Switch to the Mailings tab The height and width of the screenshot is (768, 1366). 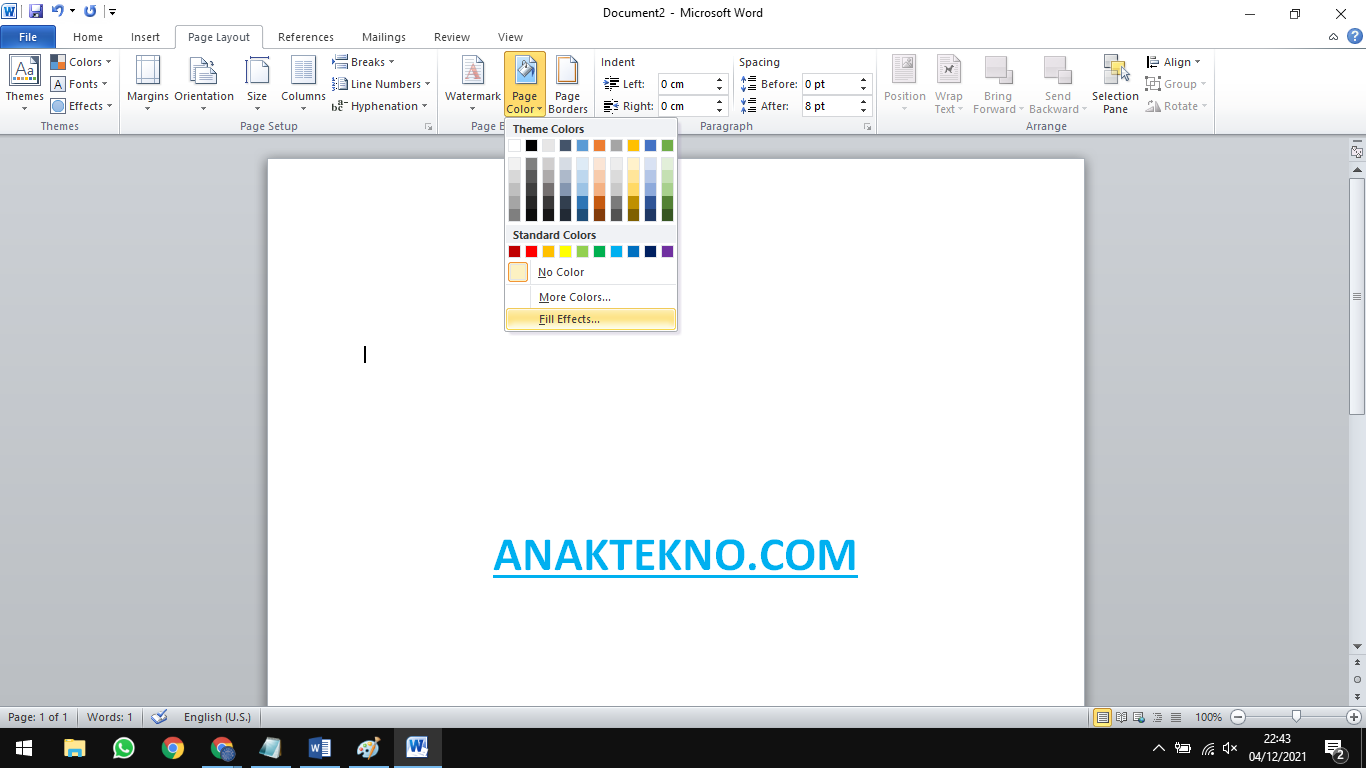384,37
